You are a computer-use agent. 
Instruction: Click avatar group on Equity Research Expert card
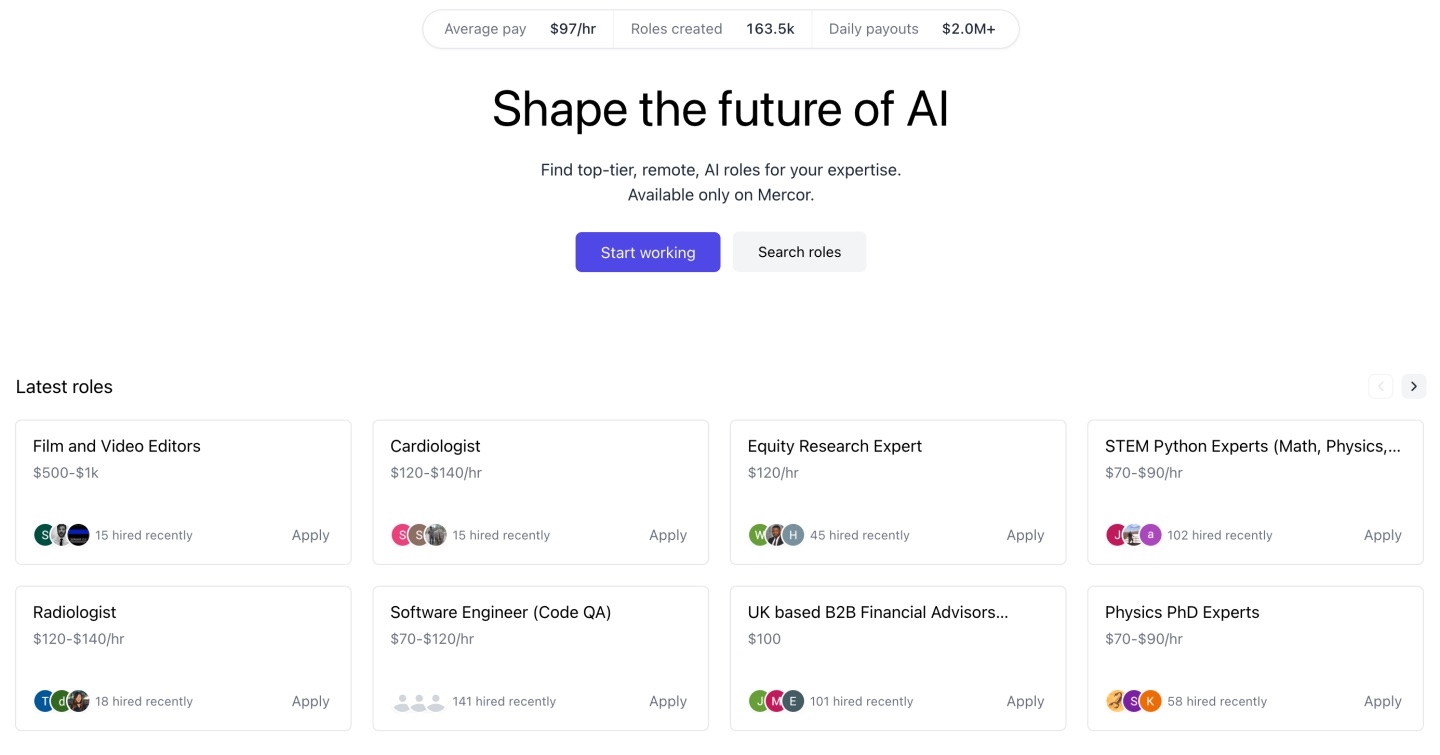point(776,535)
